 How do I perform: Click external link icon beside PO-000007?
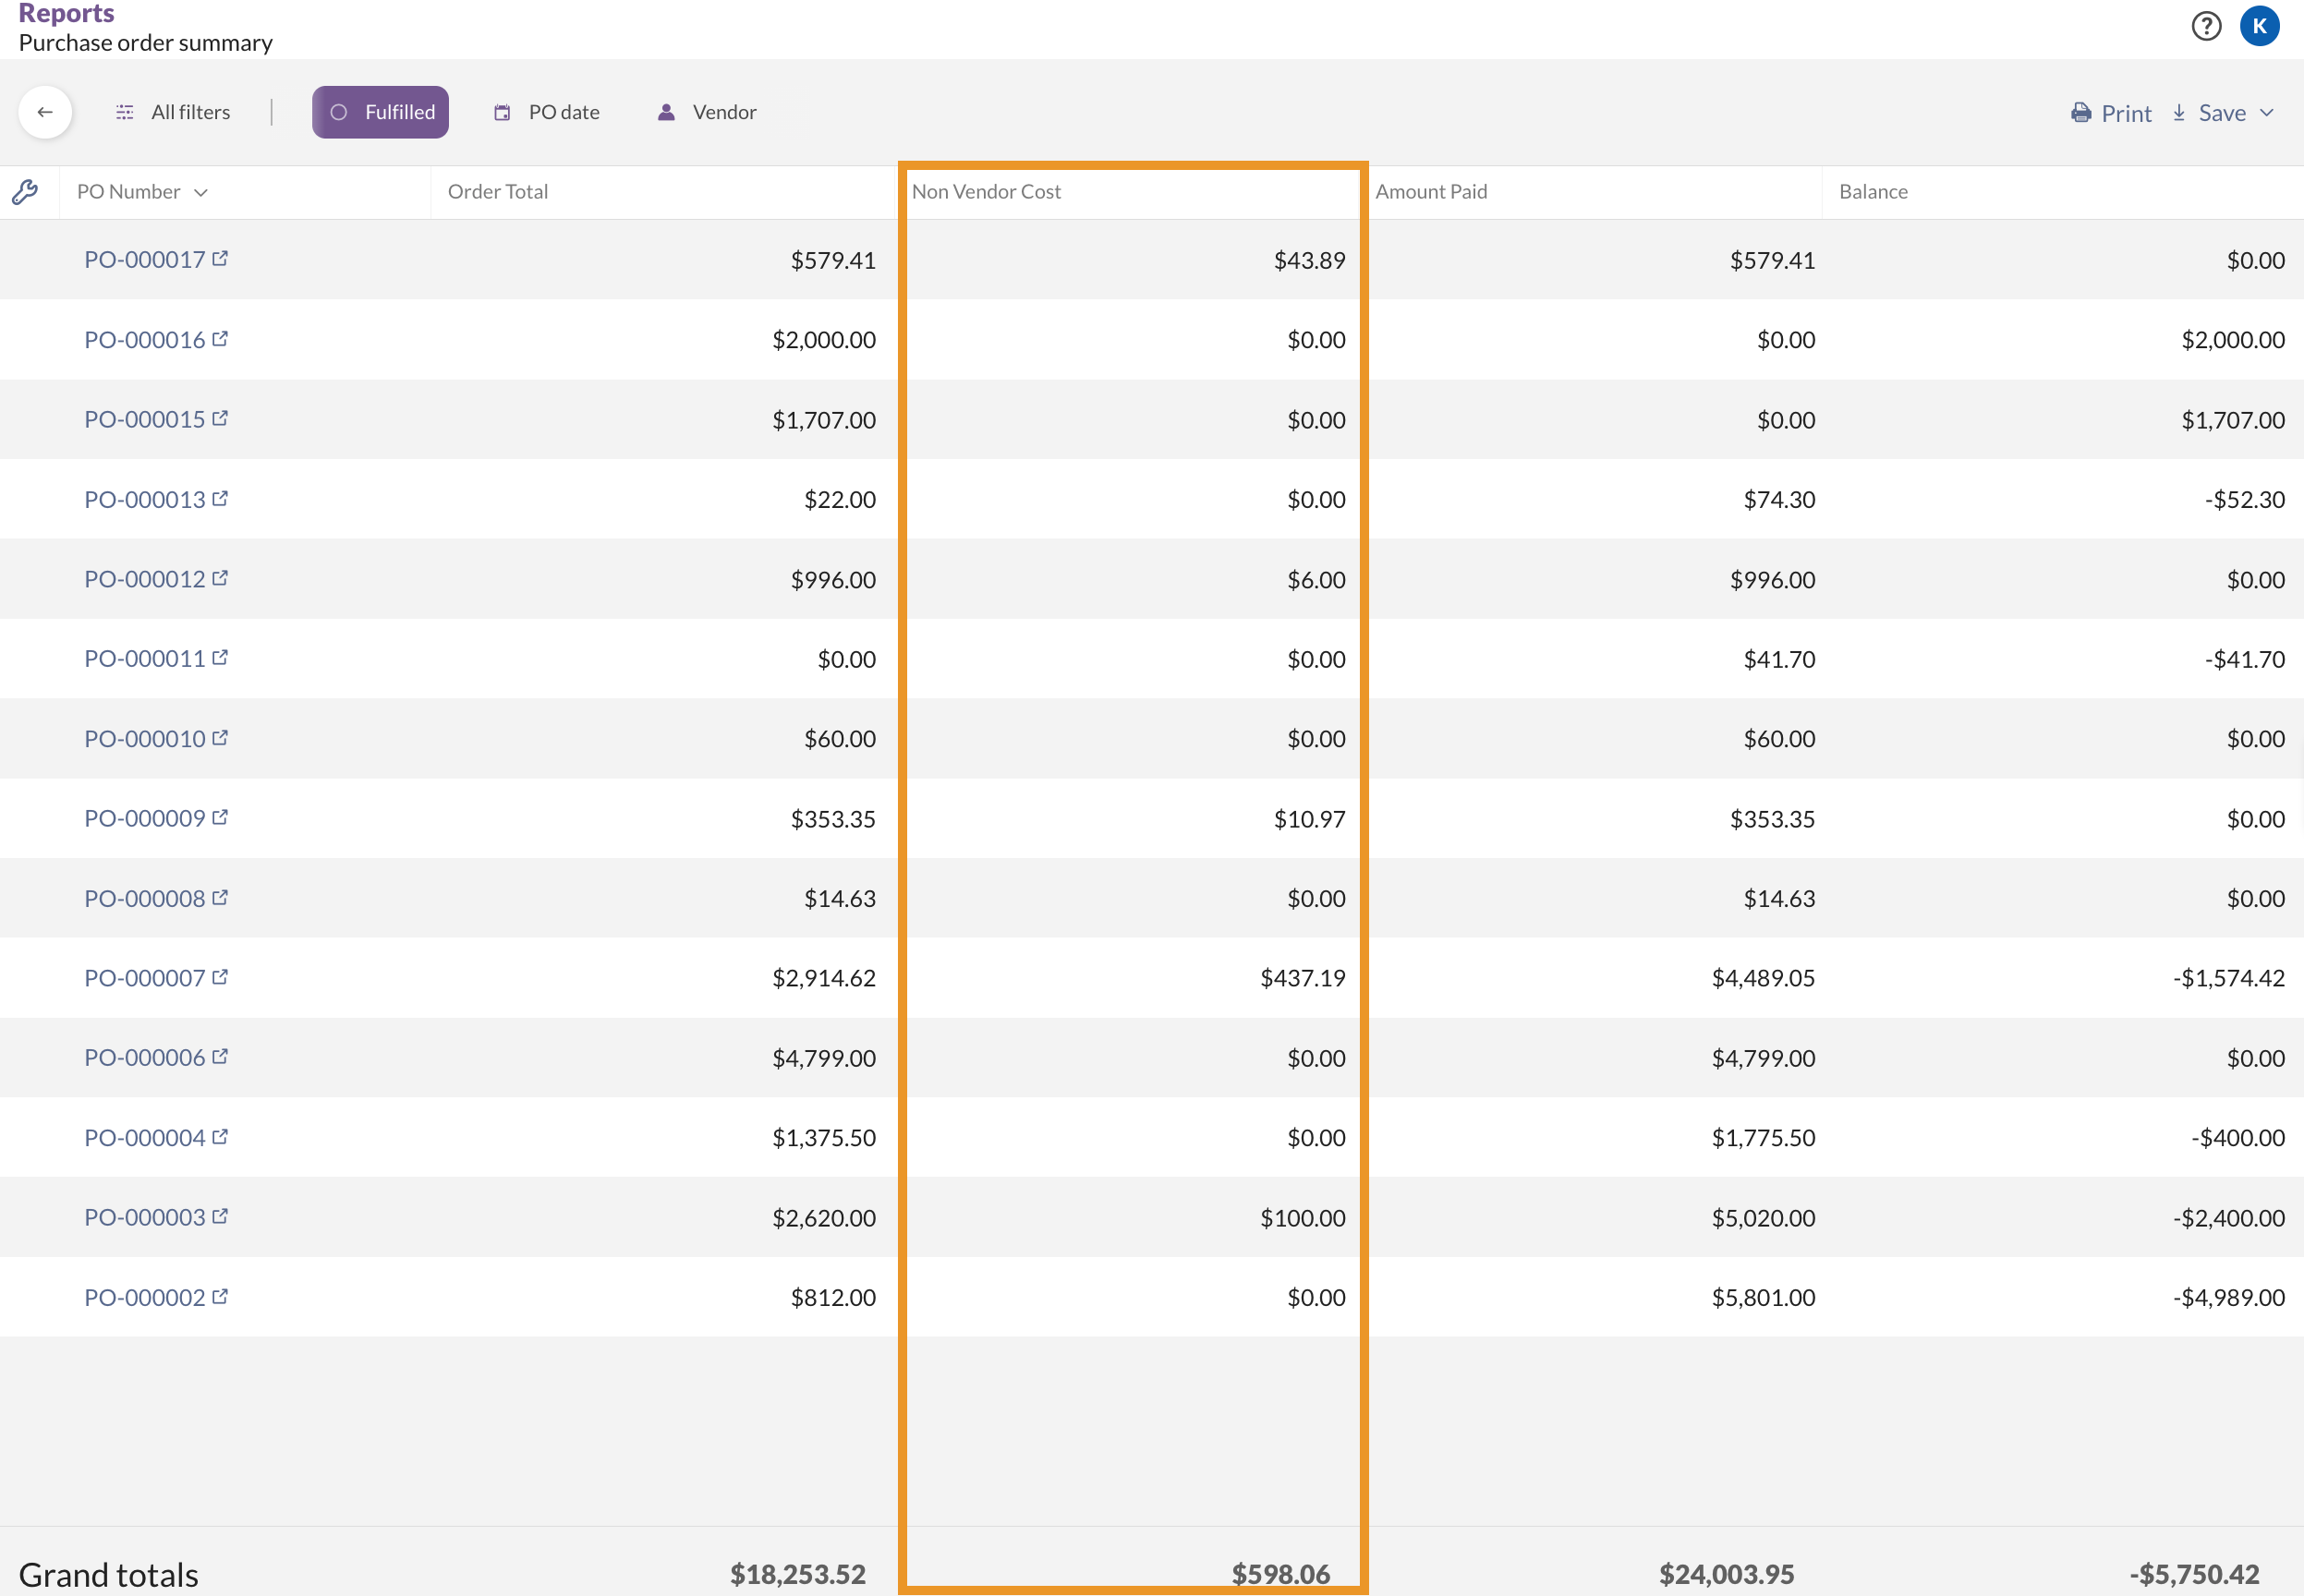pyautogui.click(x=220, y=977)
